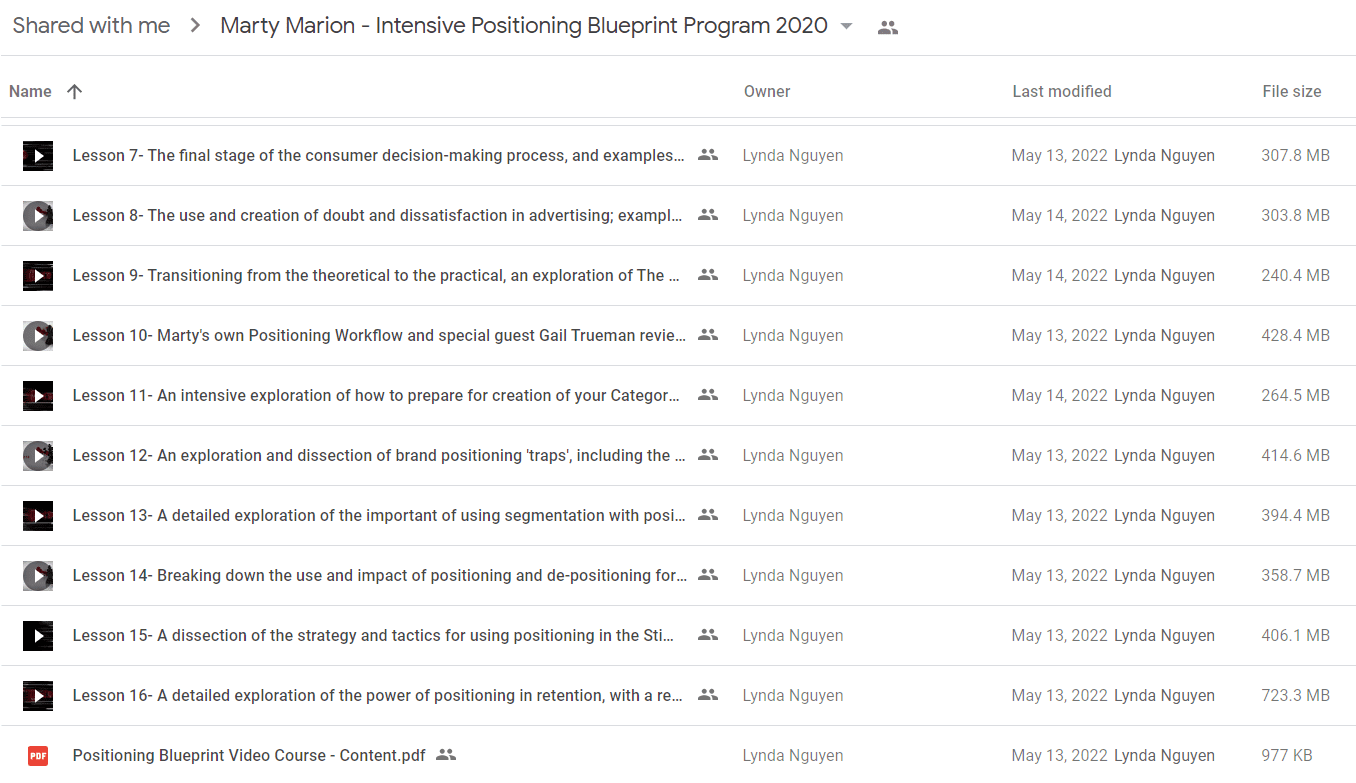Open the Lesson 13 video file icon
The width and height of the screenshot is (1356, 783).
coord(38,516)
